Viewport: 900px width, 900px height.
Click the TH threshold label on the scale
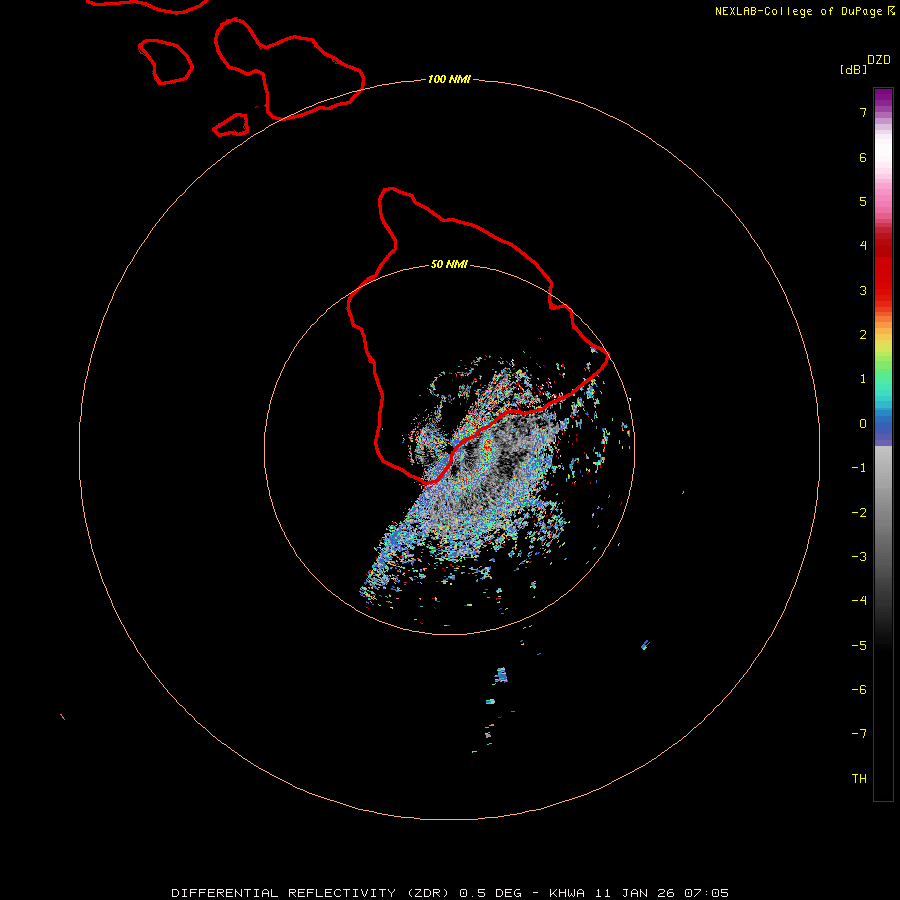pos(859,779)
